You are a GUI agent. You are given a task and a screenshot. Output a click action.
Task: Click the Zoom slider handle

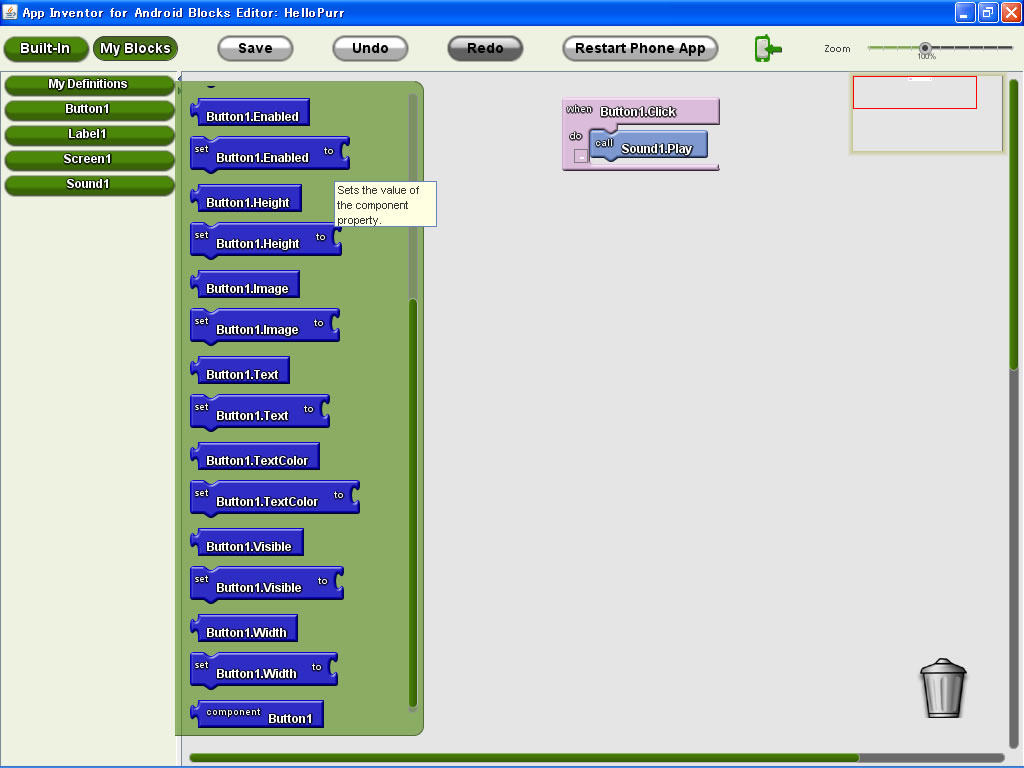point(925,47)
